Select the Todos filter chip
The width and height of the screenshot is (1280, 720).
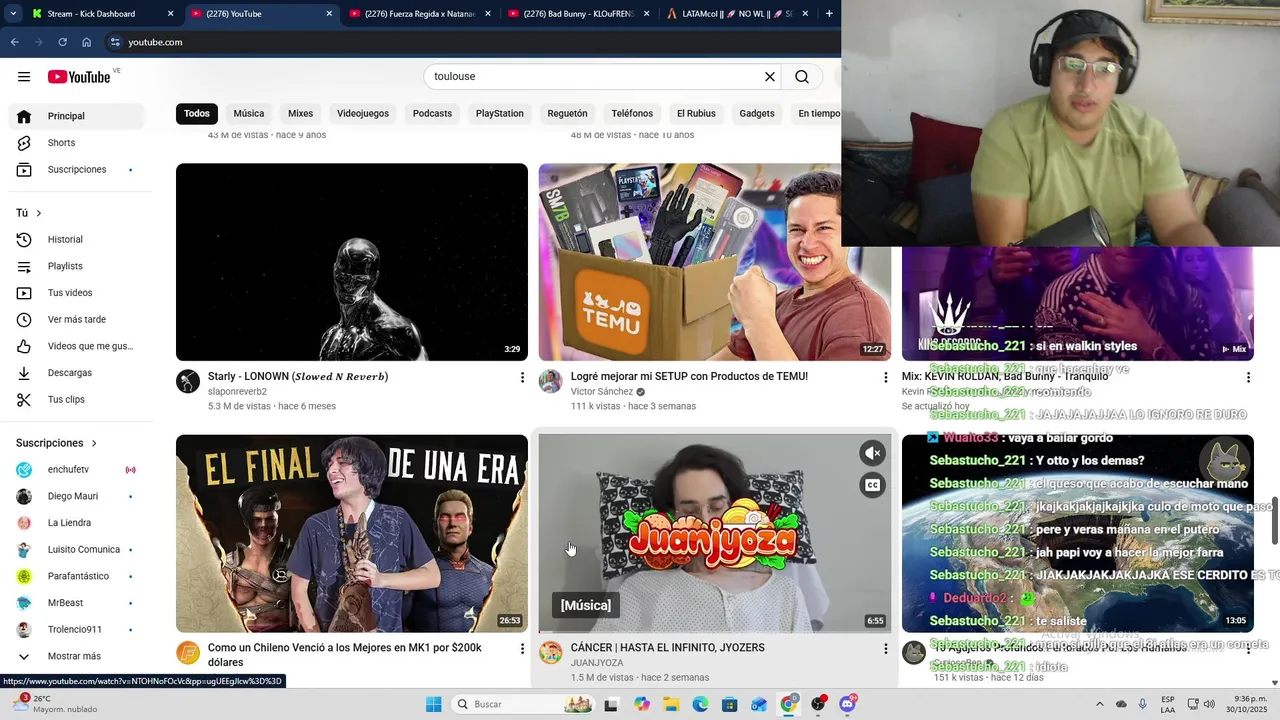pos(197,114)
